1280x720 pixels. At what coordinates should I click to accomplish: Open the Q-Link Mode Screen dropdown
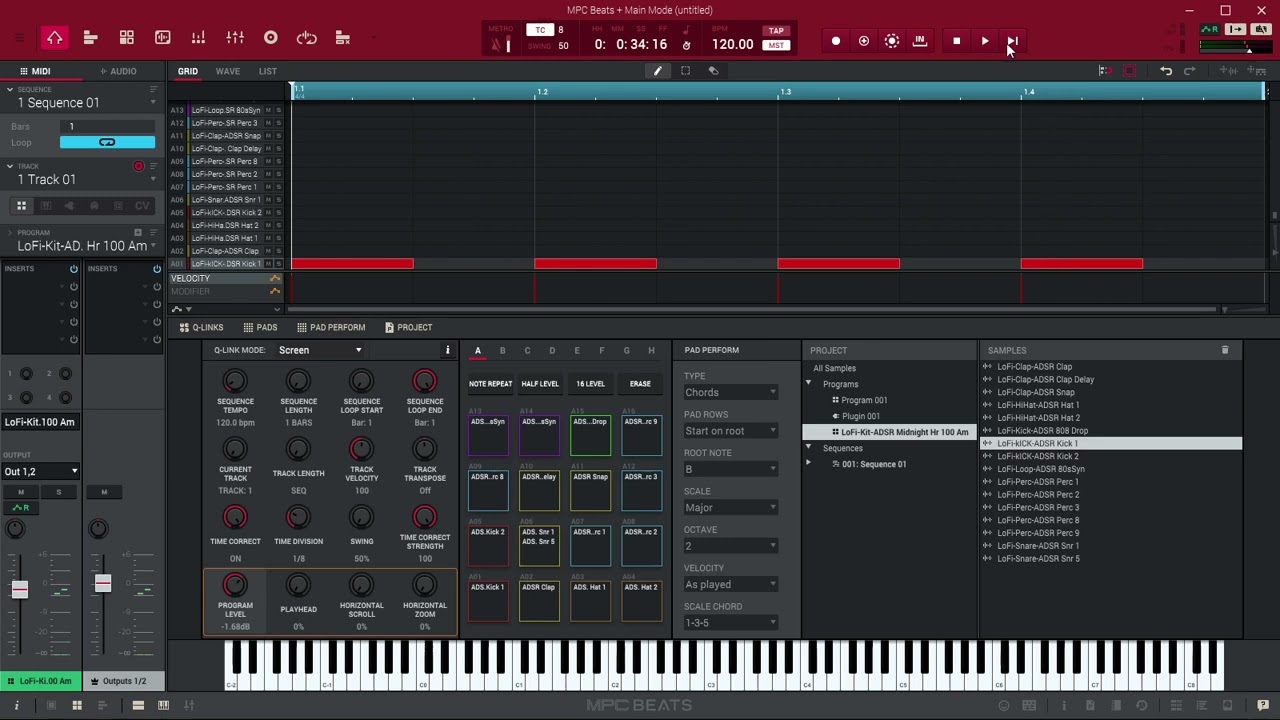tap(320, 350)
